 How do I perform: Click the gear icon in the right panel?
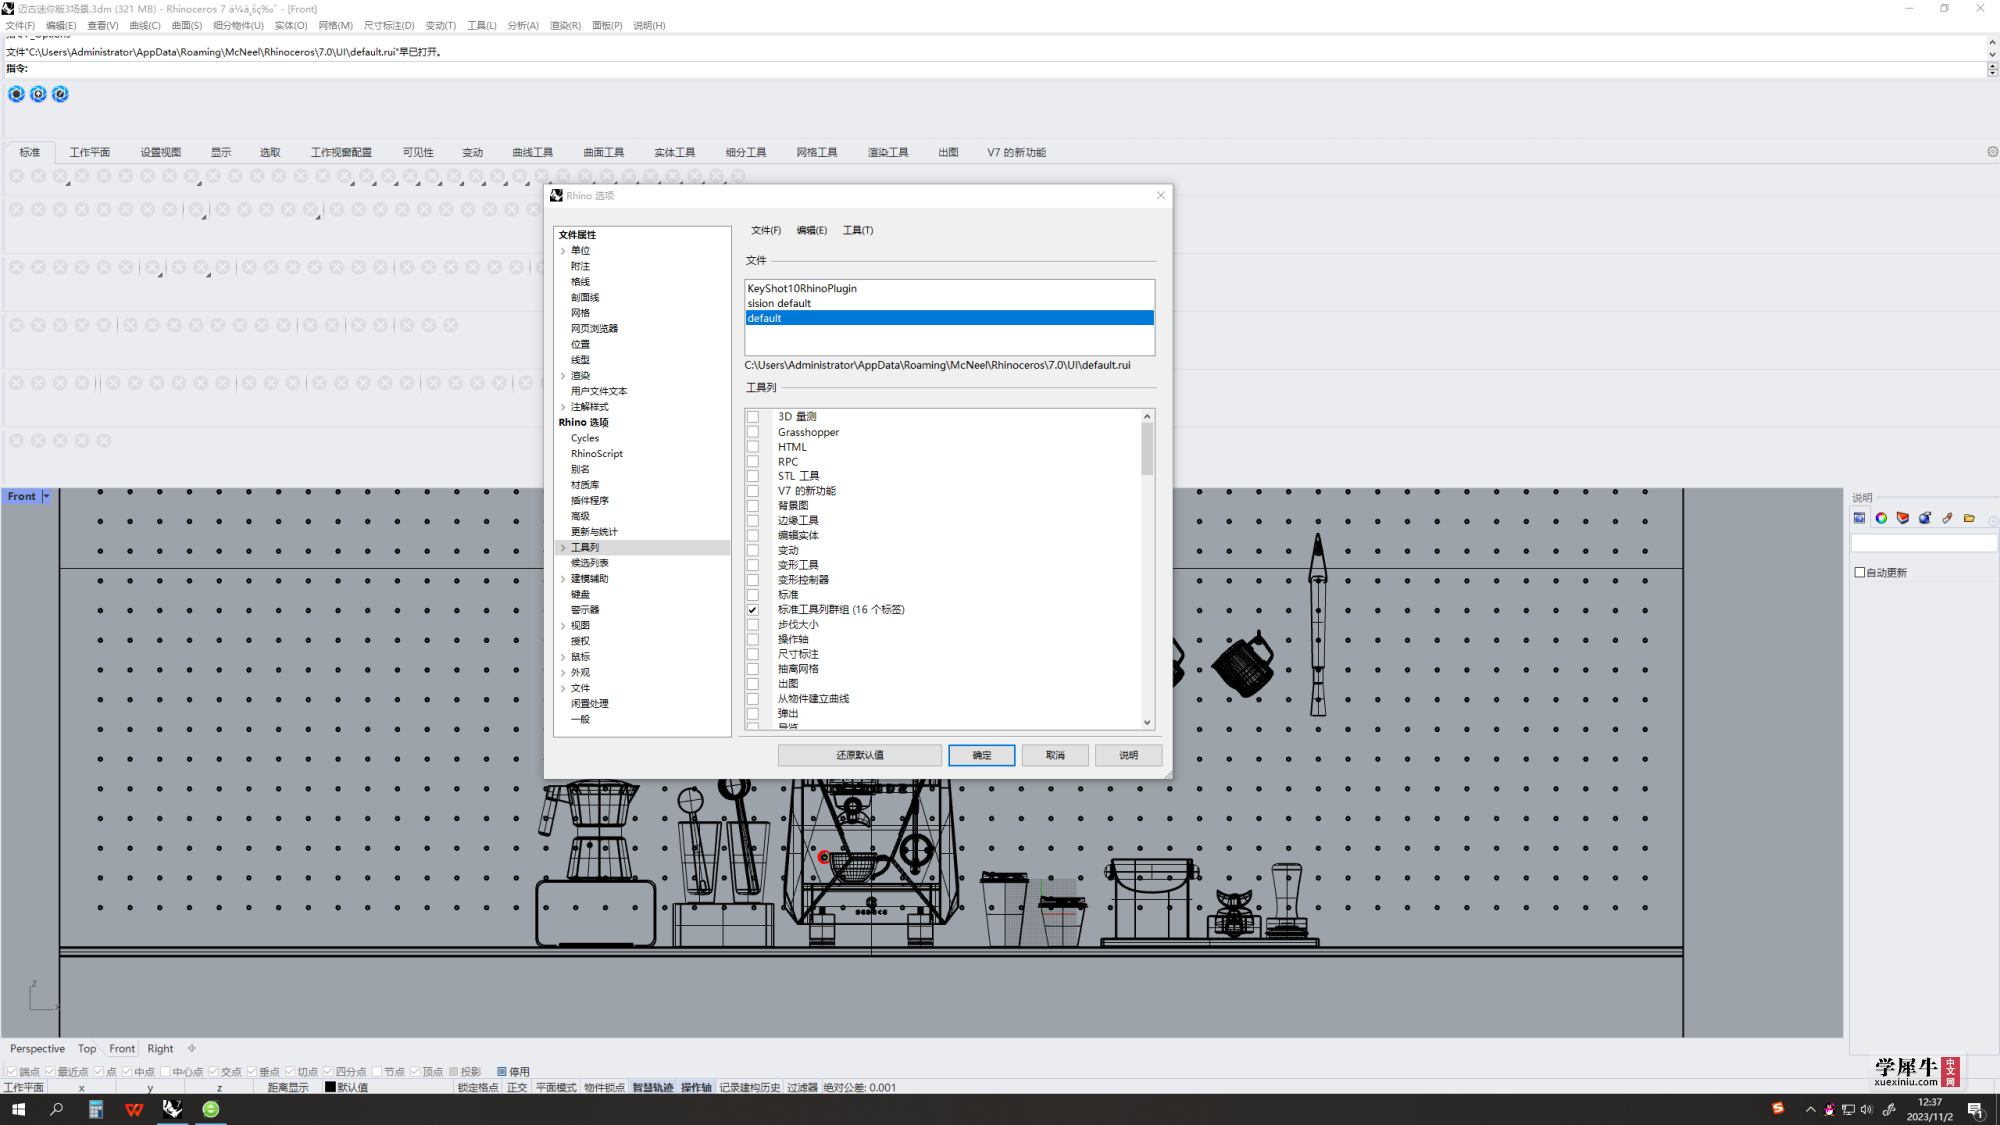click(1992, 520)
